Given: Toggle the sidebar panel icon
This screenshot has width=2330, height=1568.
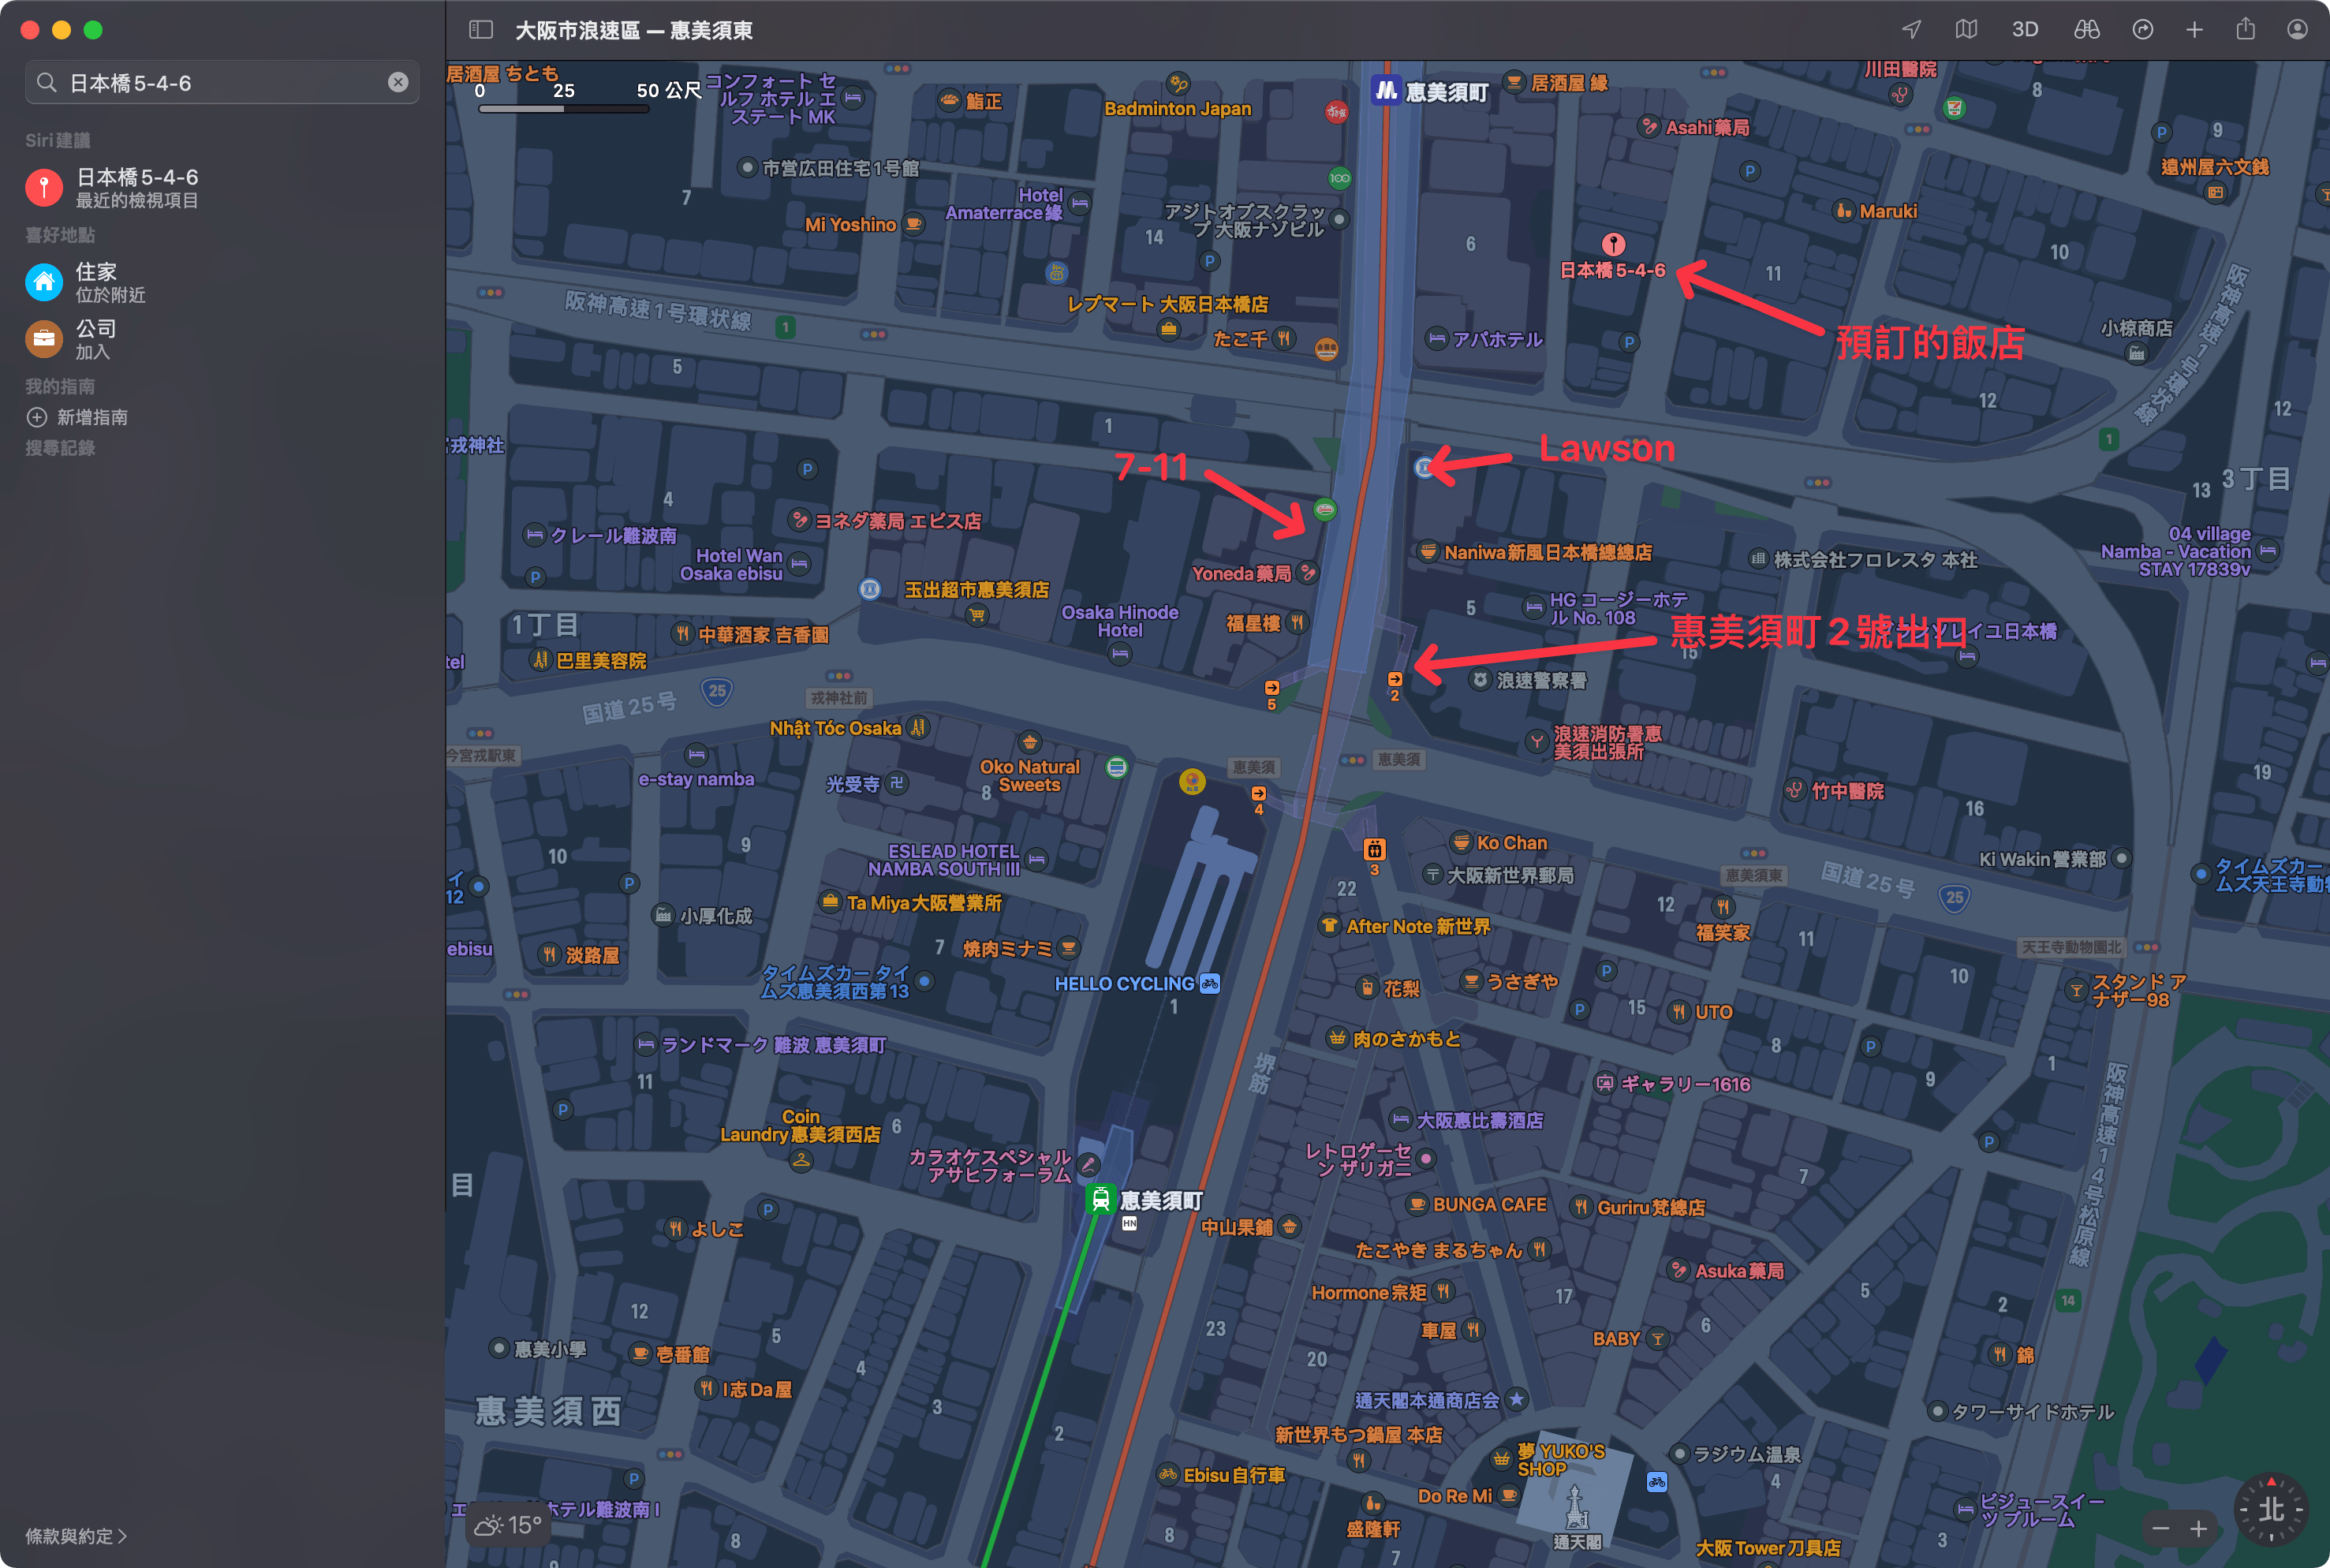Looking at the screenshot, I should [x=481, y=30].
